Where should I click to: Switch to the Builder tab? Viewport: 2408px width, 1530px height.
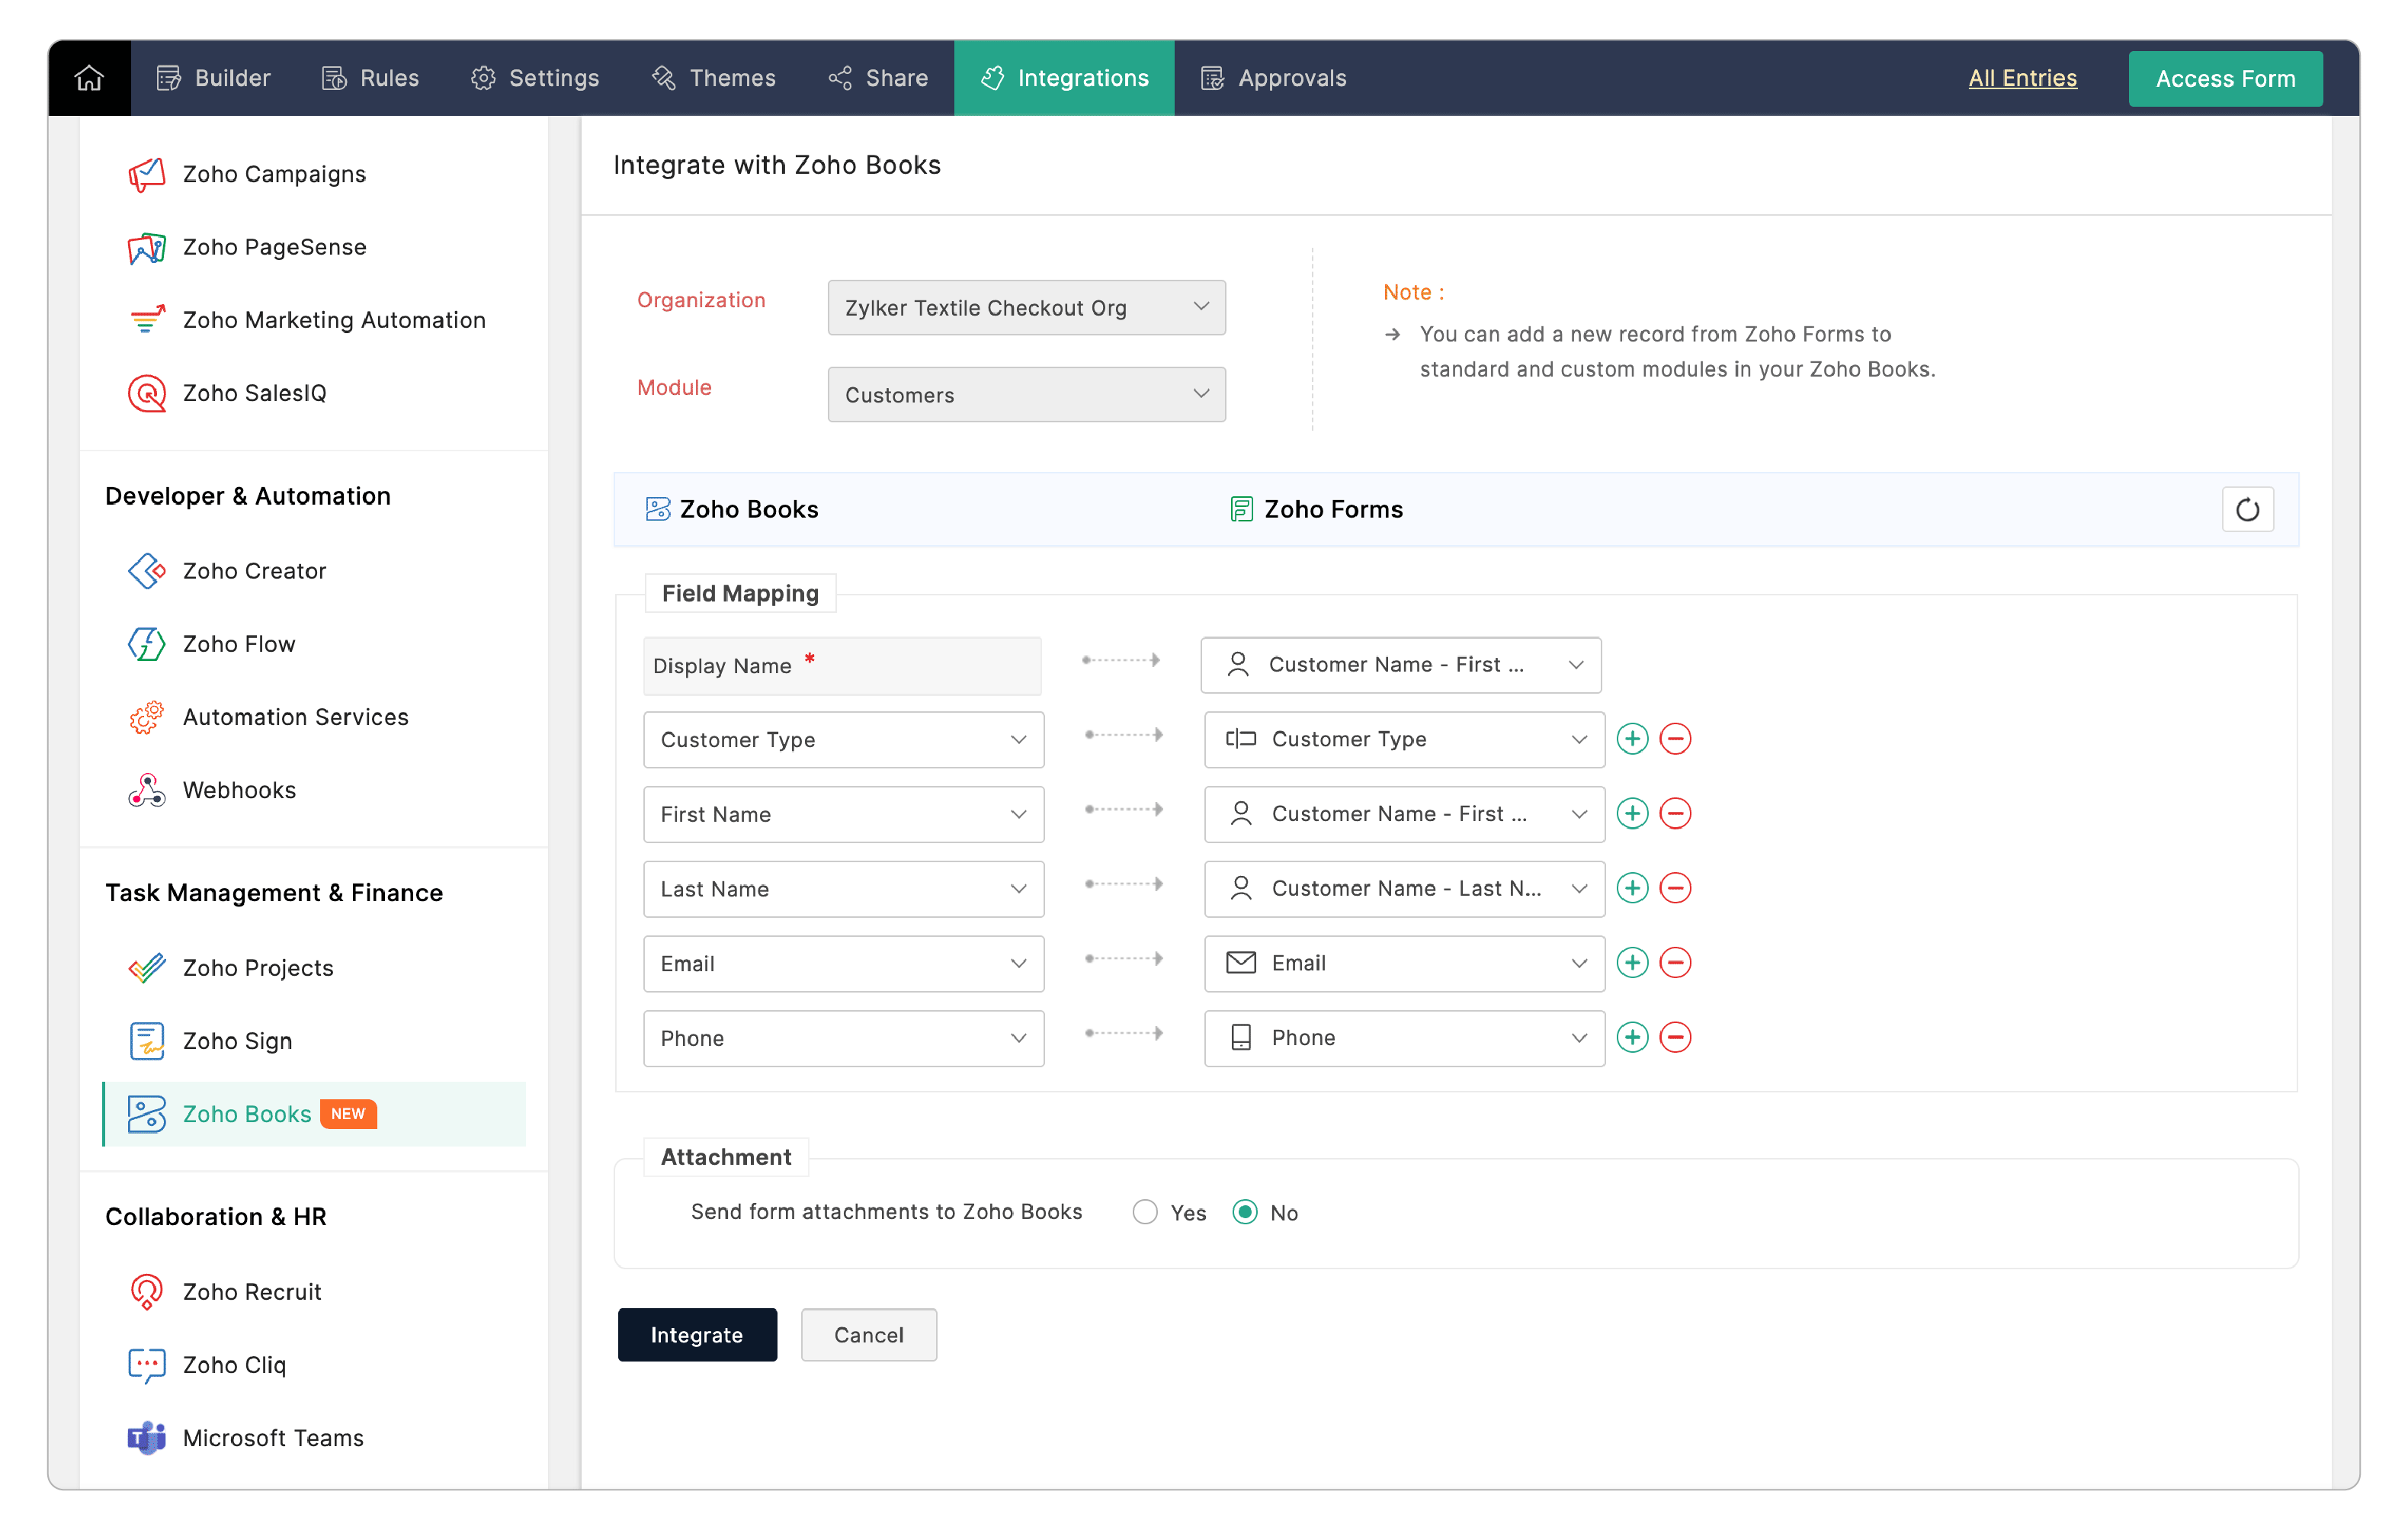pos(213,78)
